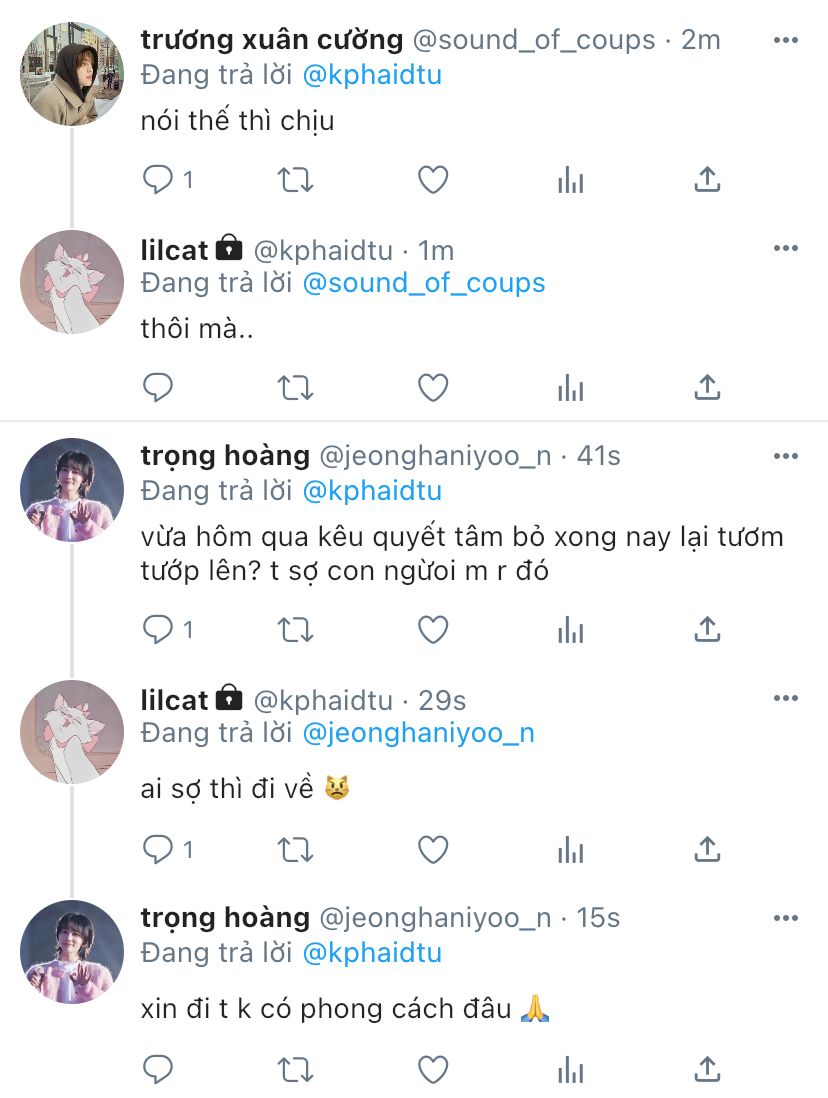
Task: Retweet the "xin đi t k có phong cách đâu" tweet
Action: click(295, 1070)
